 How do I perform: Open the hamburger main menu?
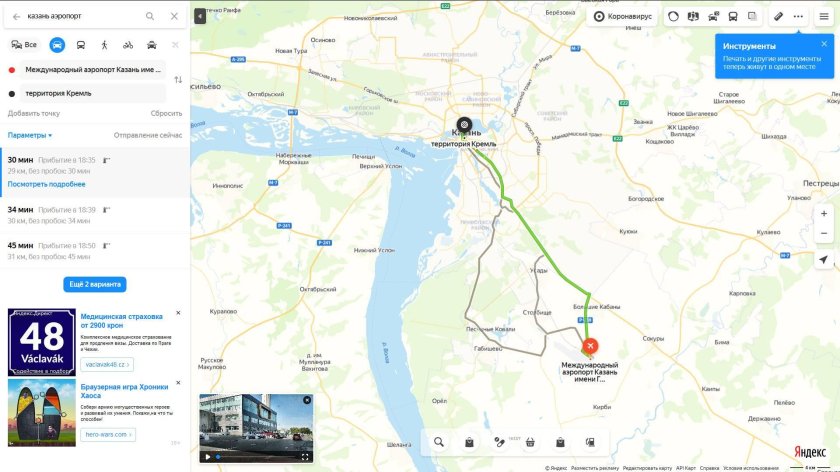click(x=824, y=17)
